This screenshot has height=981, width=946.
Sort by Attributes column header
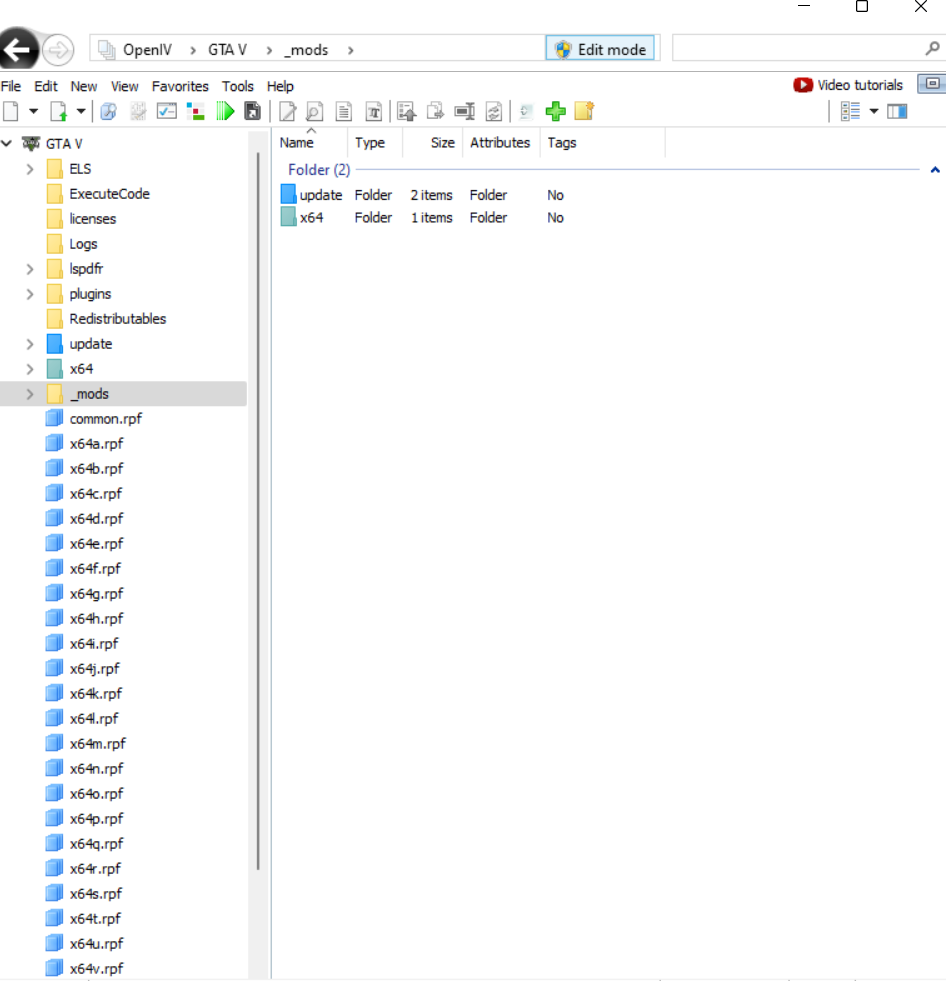(501, 143)
